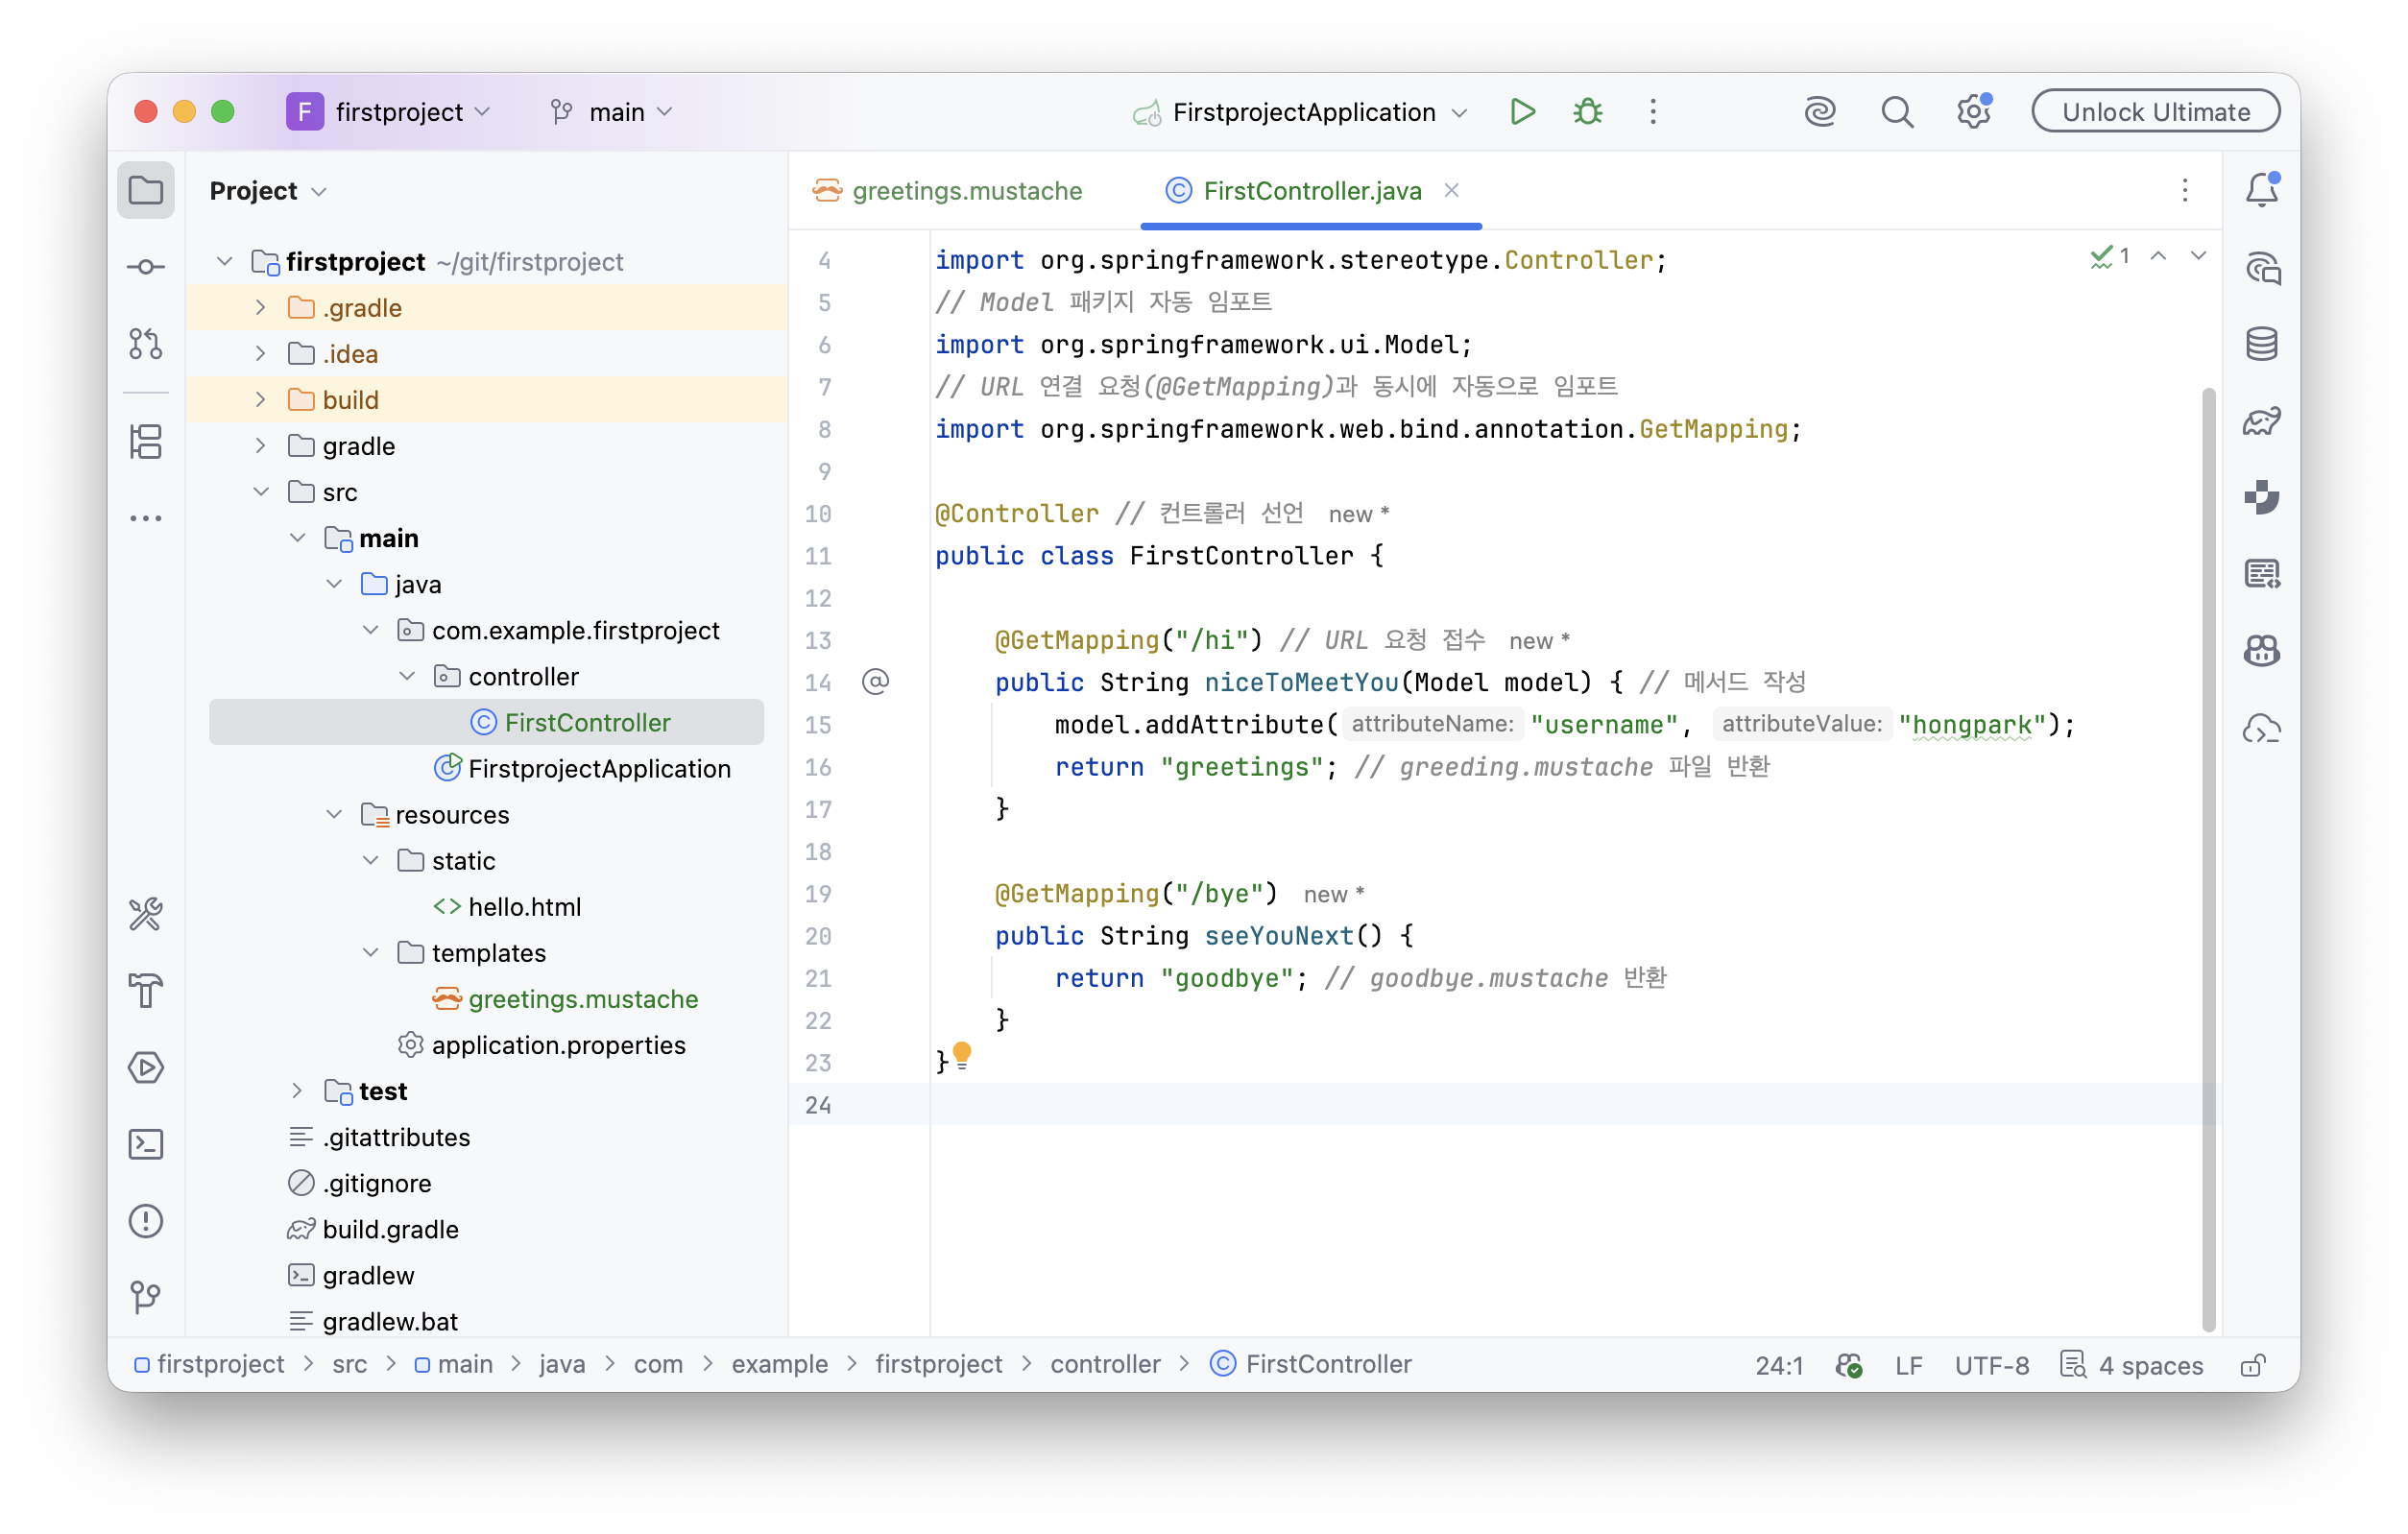Open Search Everywhere magnifier

pos(1897,112)
